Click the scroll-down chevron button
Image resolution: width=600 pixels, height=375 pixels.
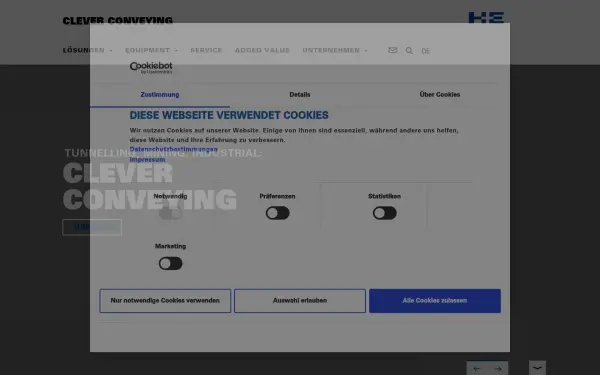[x=537, y=368]
